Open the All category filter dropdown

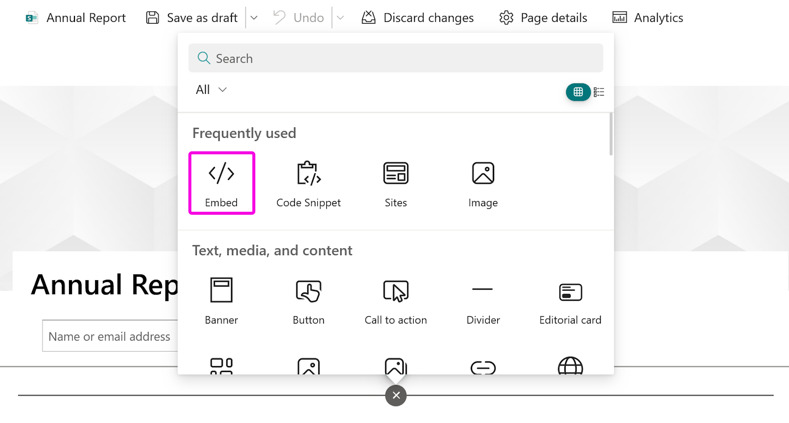pyautogui.click(x=211, y=90)
